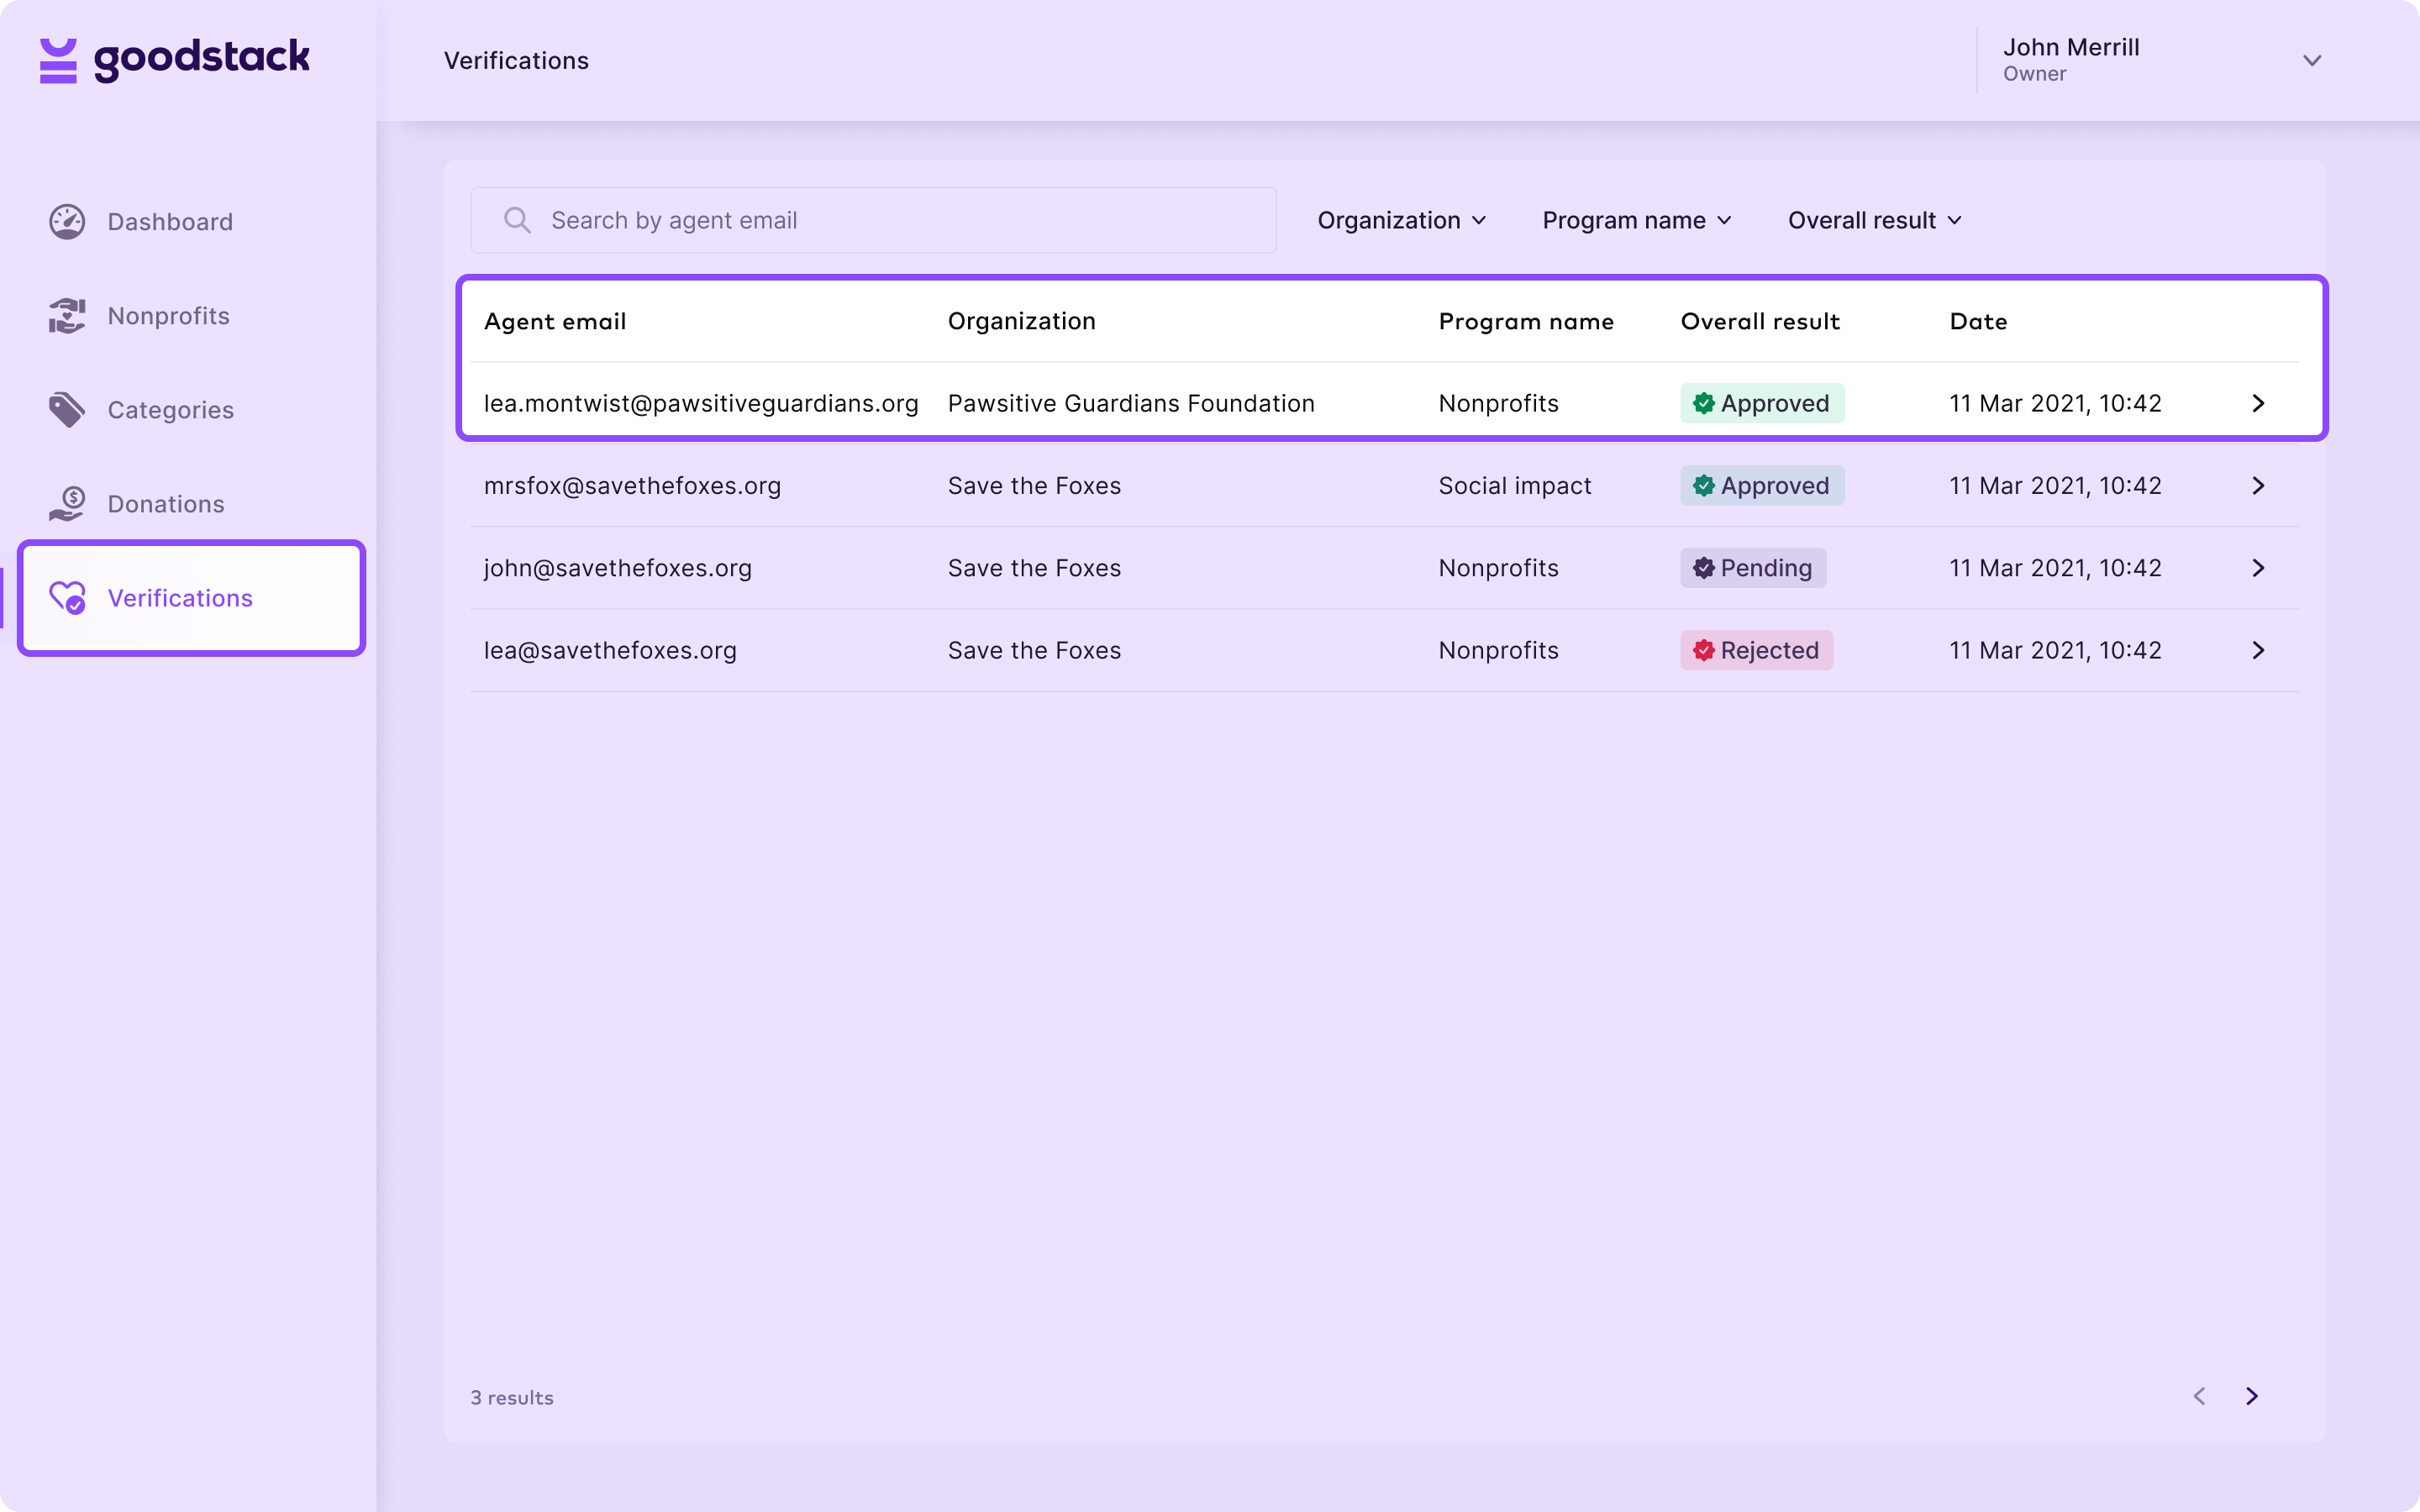Open the Dashboard gauge icon
The height and width of the screenshot is (1512, 2420).
tap(67, 222)
